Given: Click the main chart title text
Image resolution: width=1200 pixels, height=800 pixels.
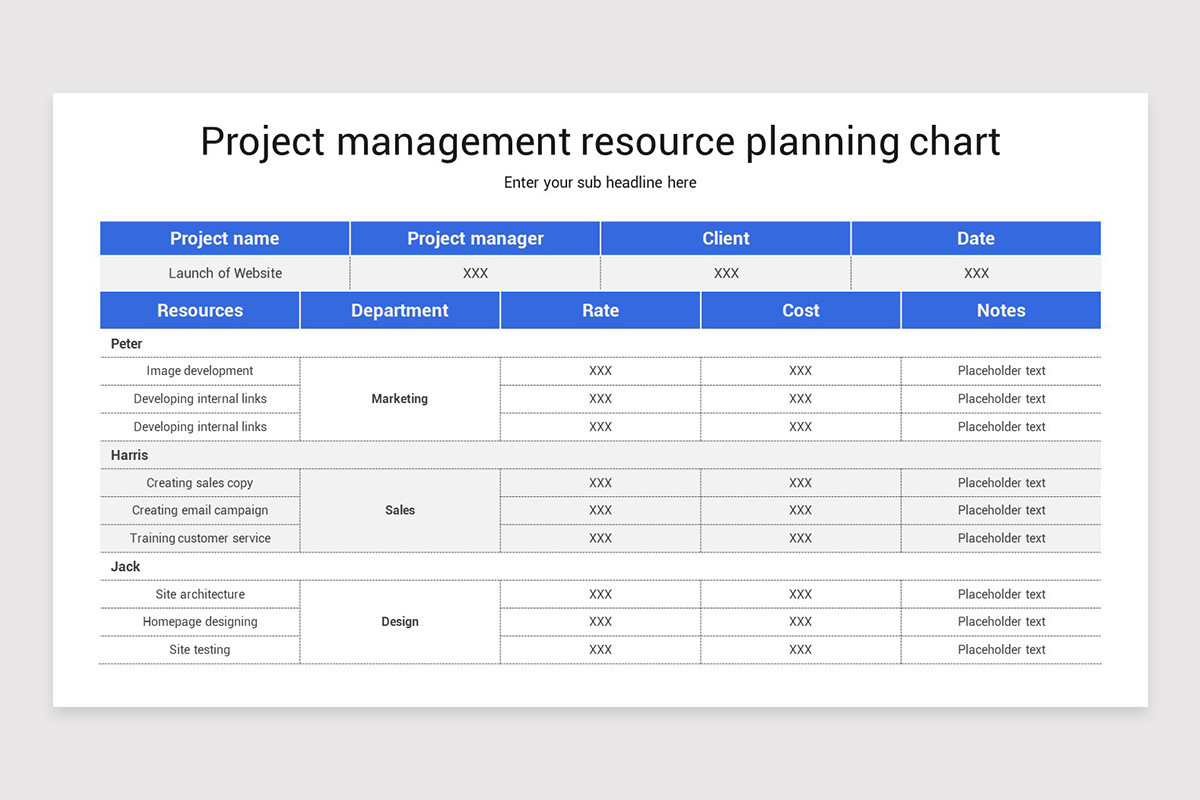Looking at the screenshot, I should (600, 141).
